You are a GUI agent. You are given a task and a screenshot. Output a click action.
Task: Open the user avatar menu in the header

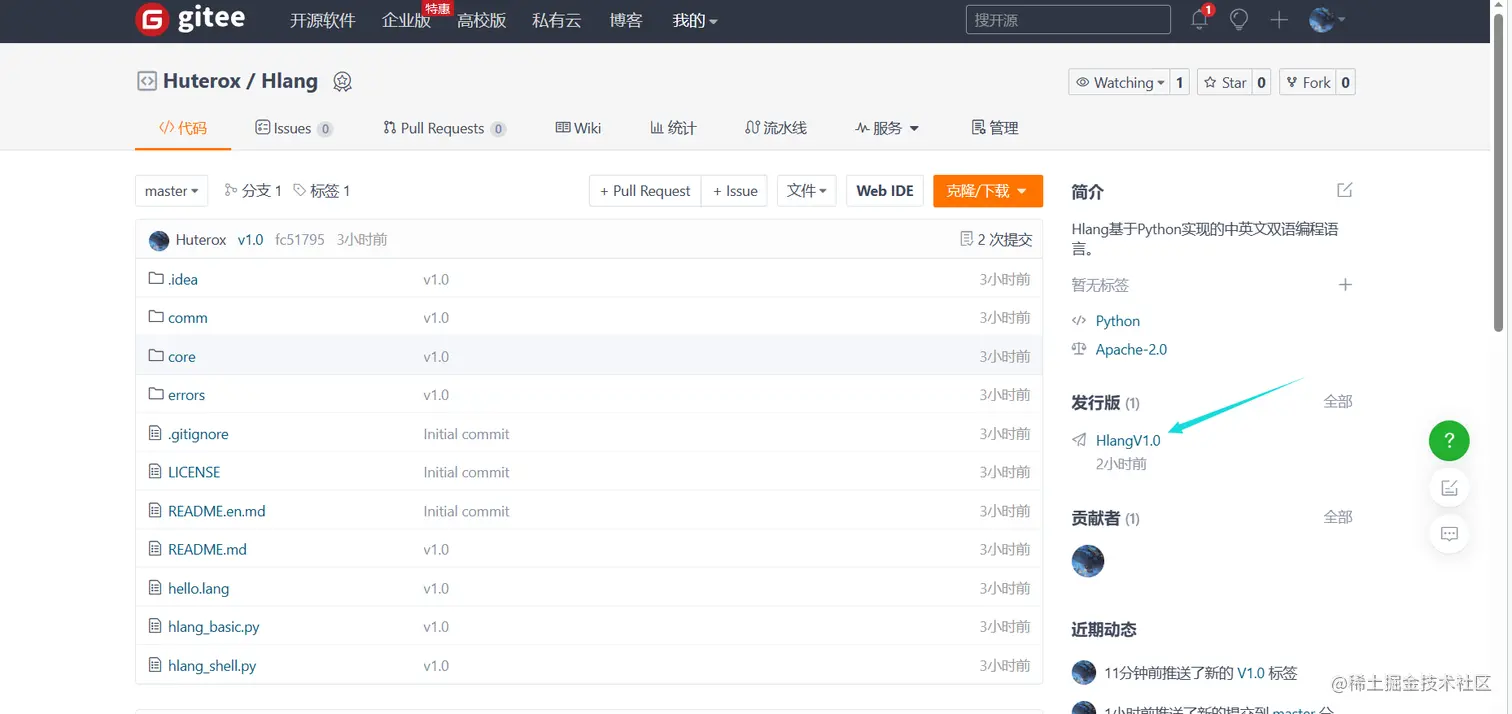1327,19
